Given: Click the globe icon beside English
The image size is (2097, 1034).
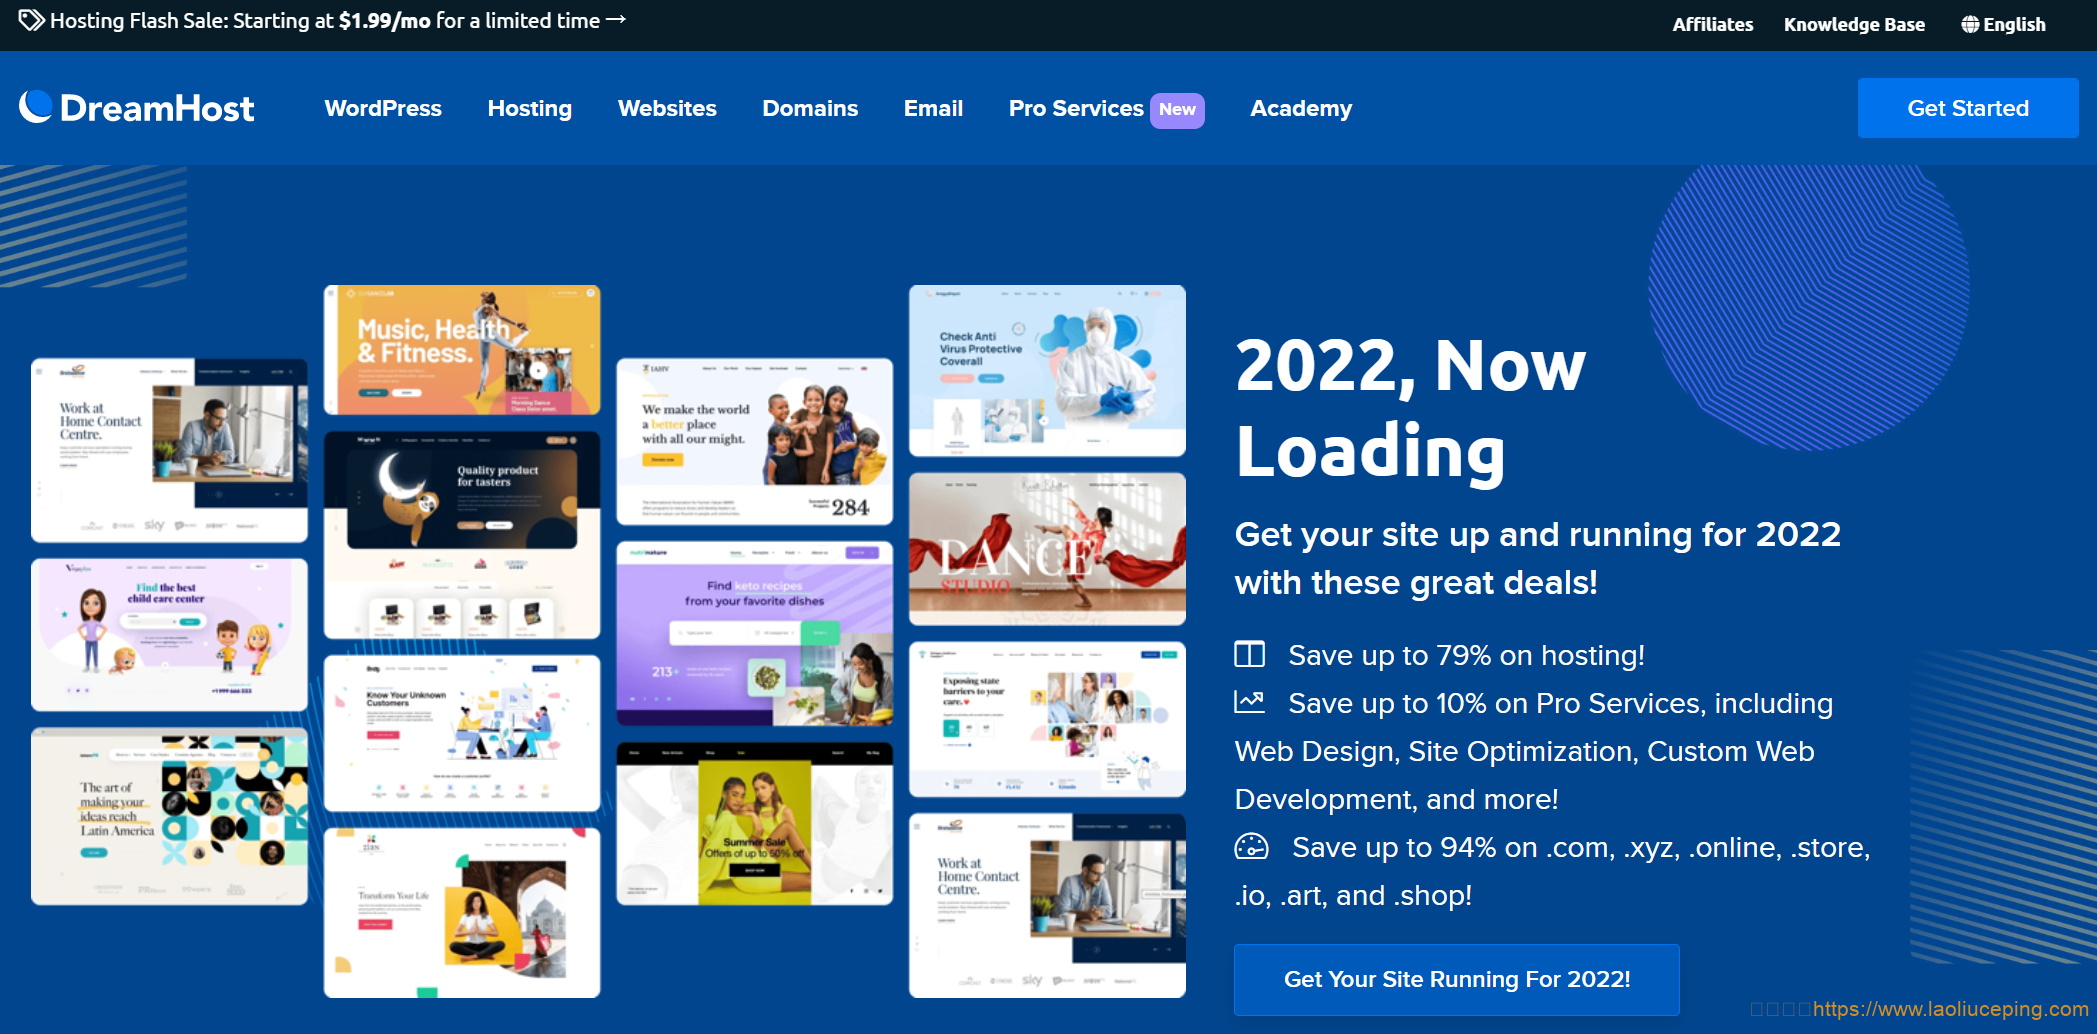Looking at the screenshot, I should click(1970, 25).
